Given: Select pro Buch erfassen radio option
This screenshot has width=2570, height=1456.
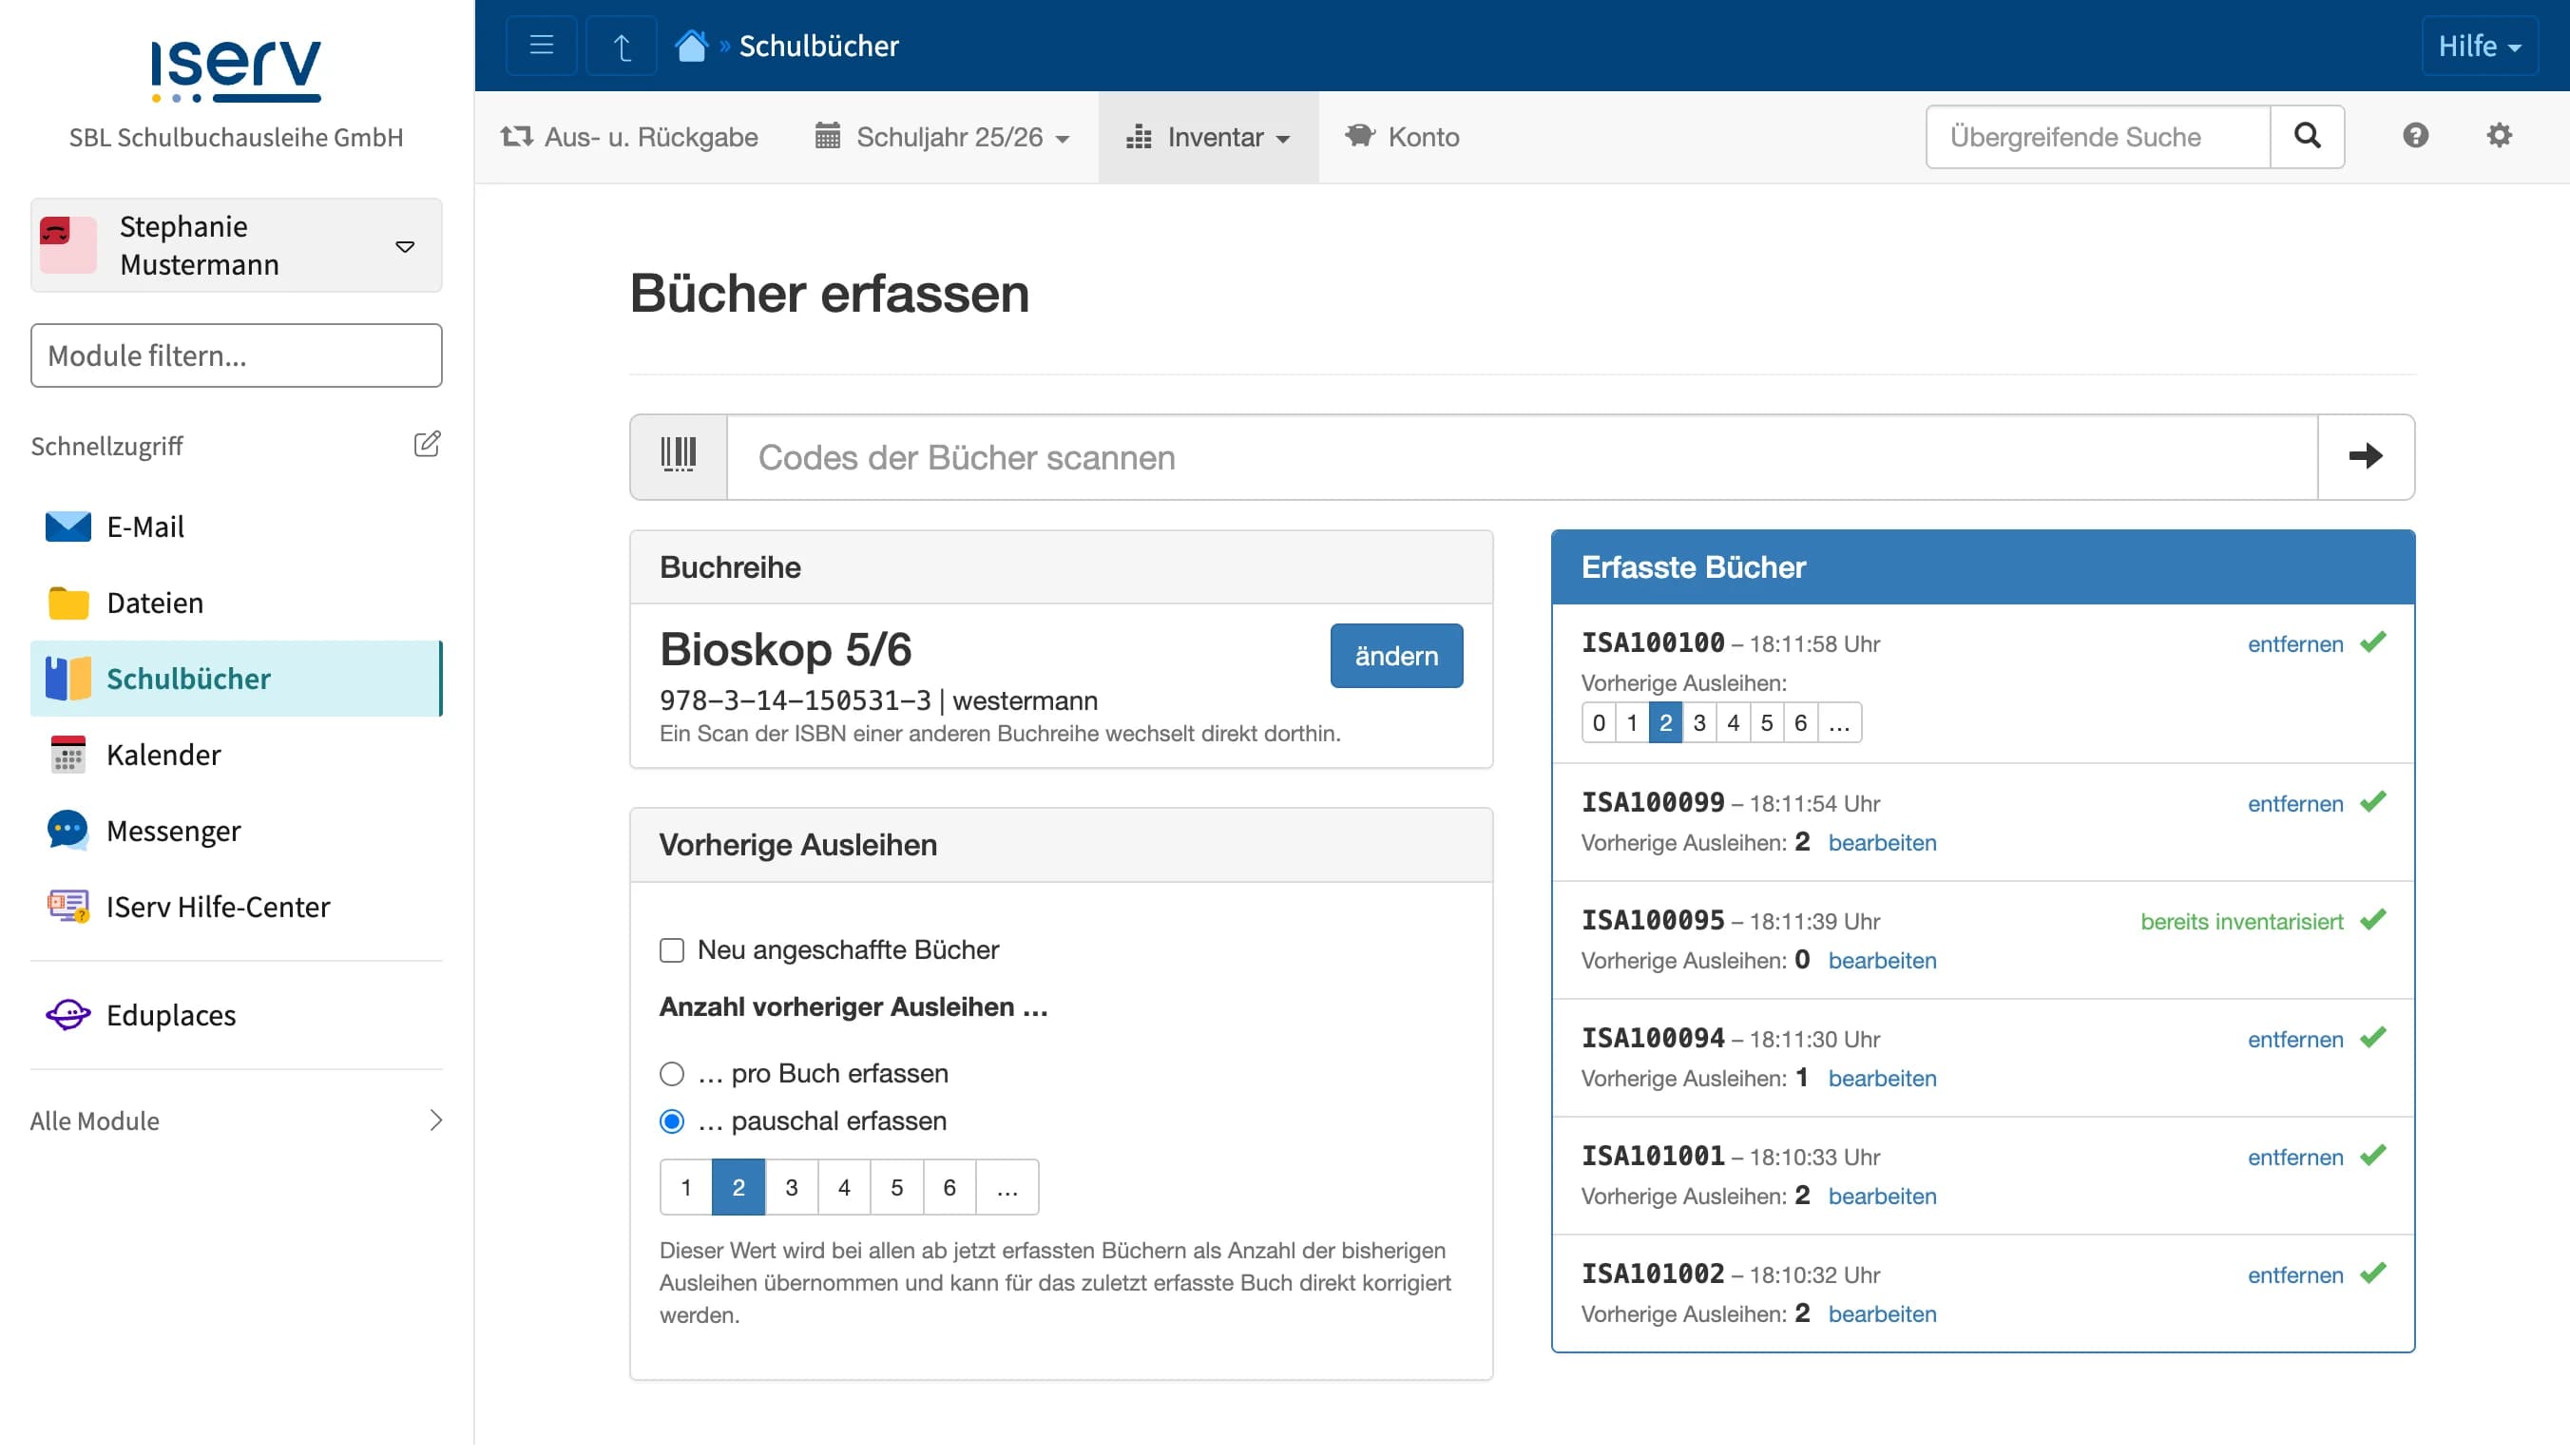Looking at the screenshot, I should (x=672, y=1074).
